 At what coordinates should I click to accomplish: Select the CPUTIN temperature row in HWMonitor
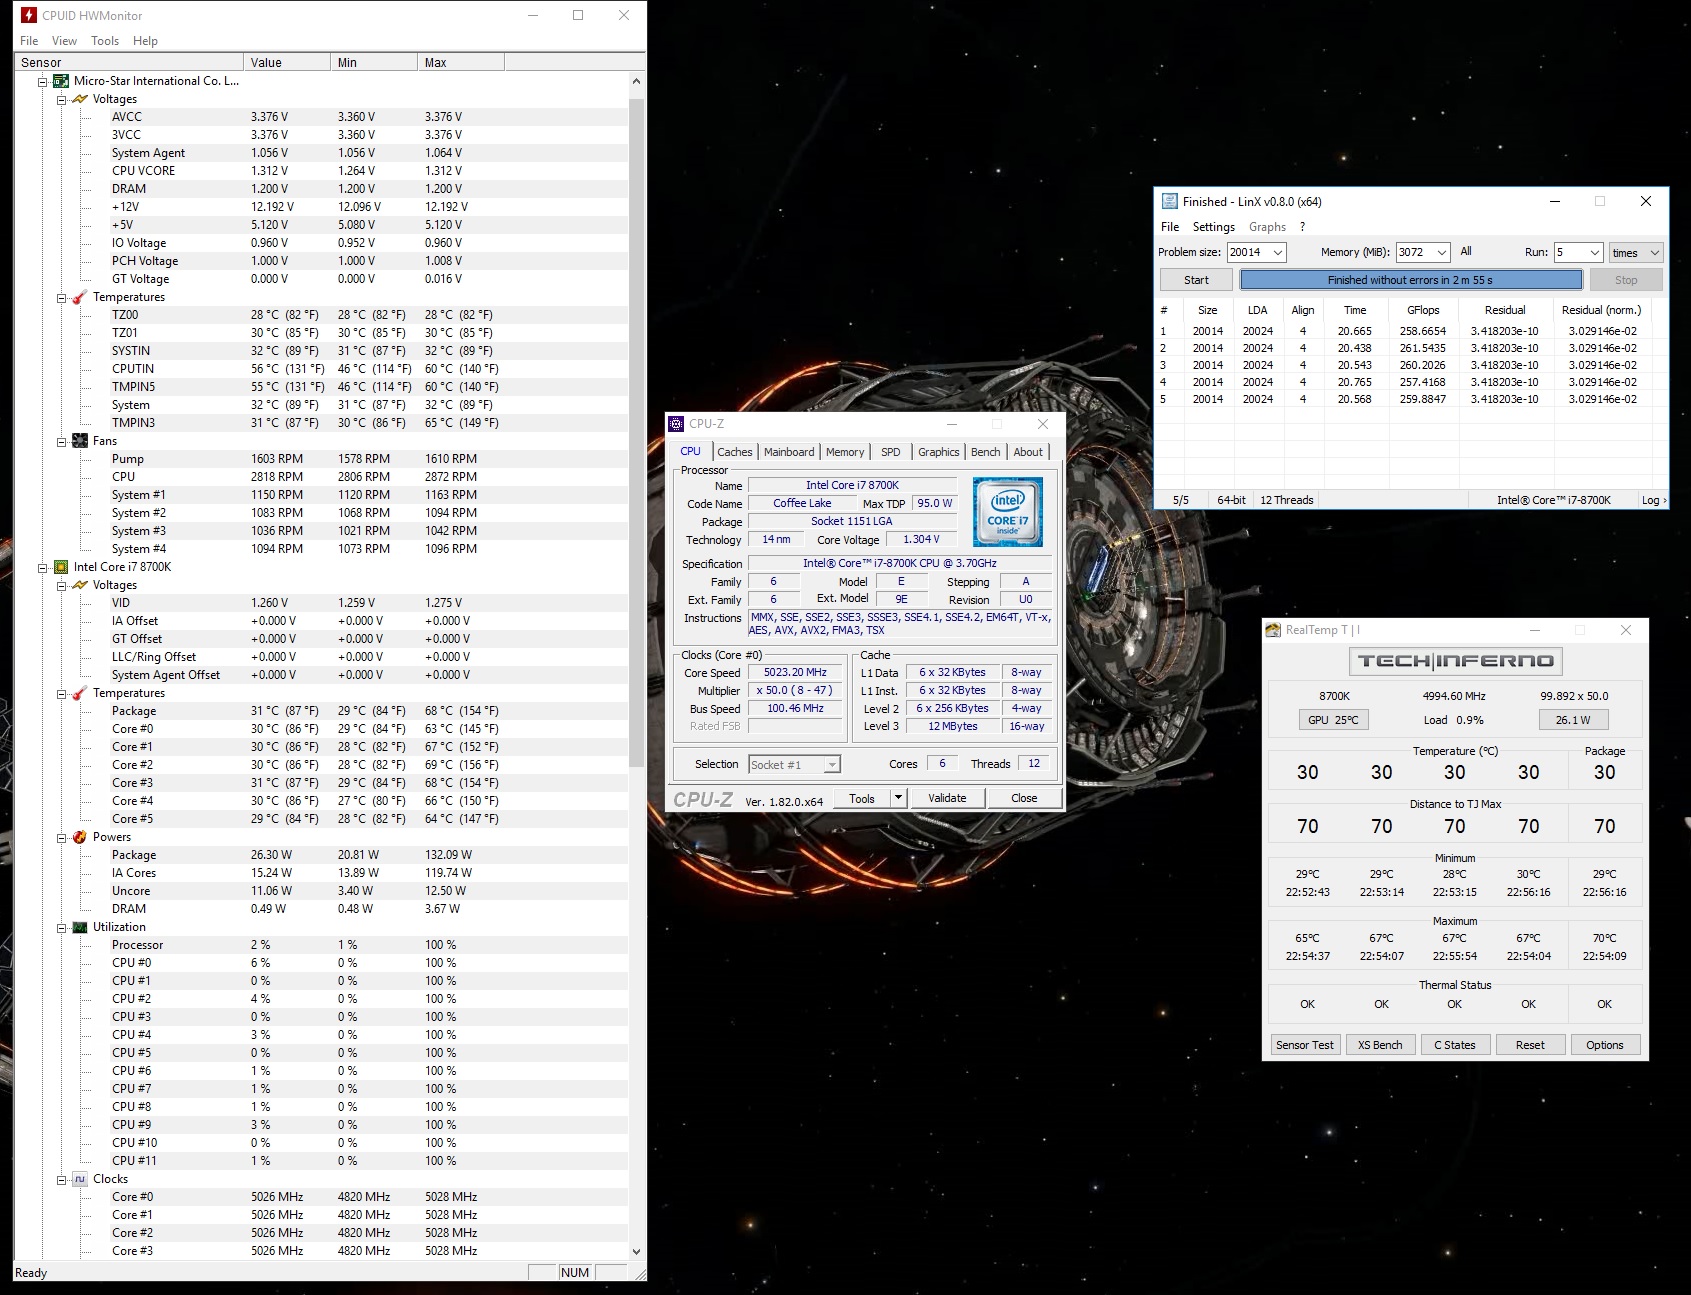(x=322, y=369)
